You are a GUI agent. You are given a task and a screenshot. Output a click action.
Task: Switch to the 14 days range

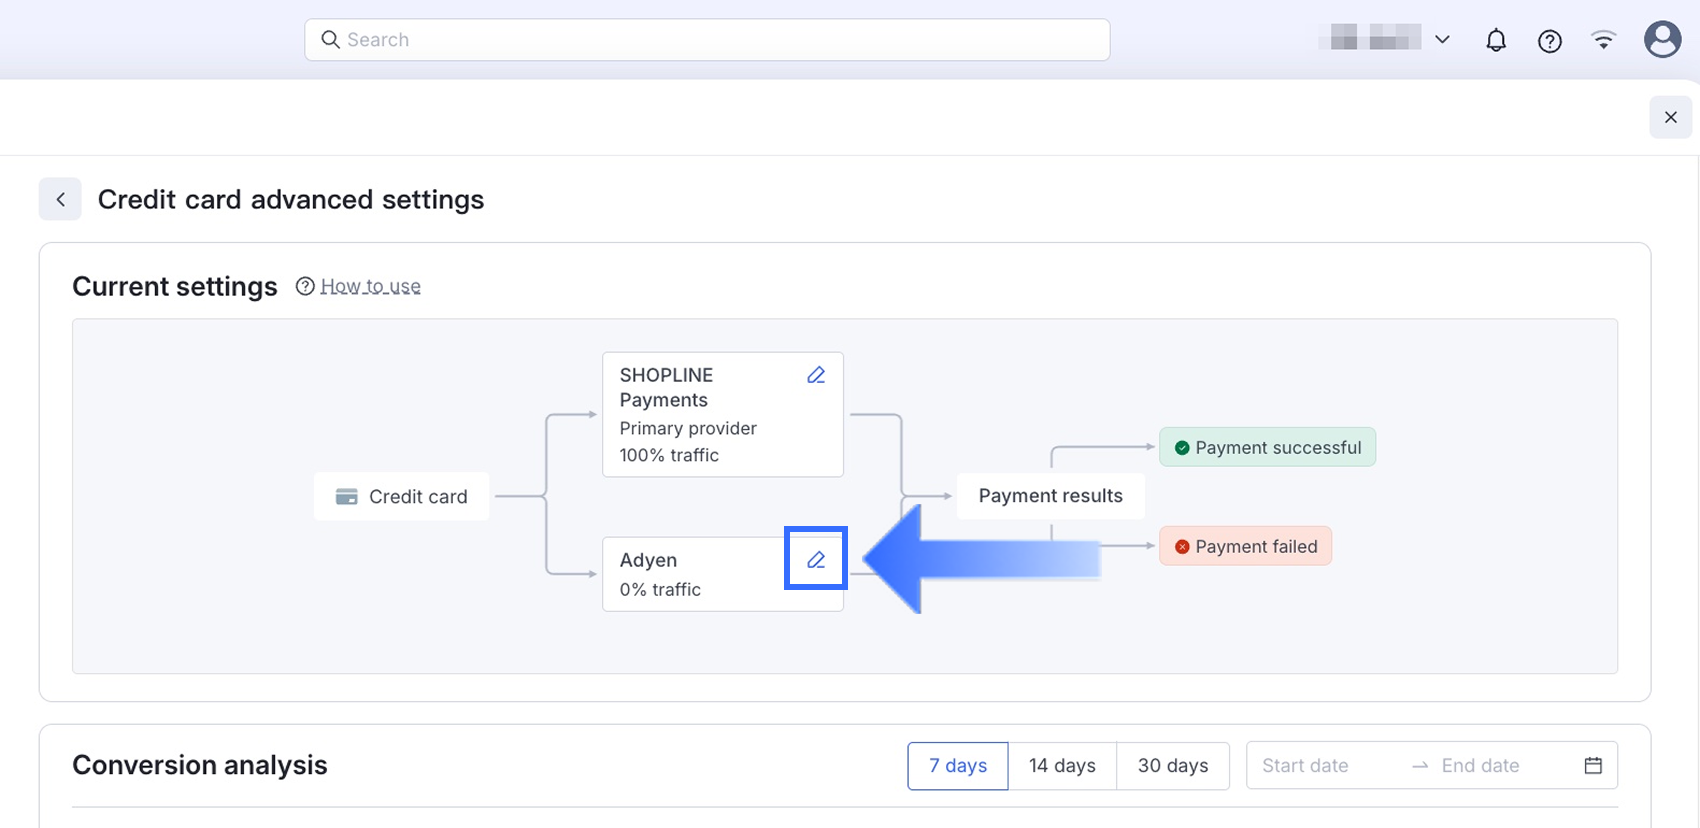point(1062,765)
